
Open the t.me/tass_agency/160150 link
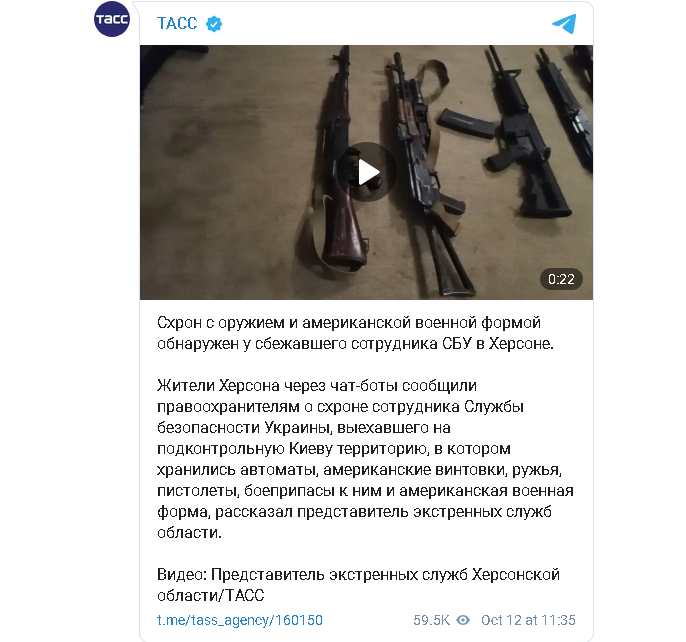click(x=240, y=620)
